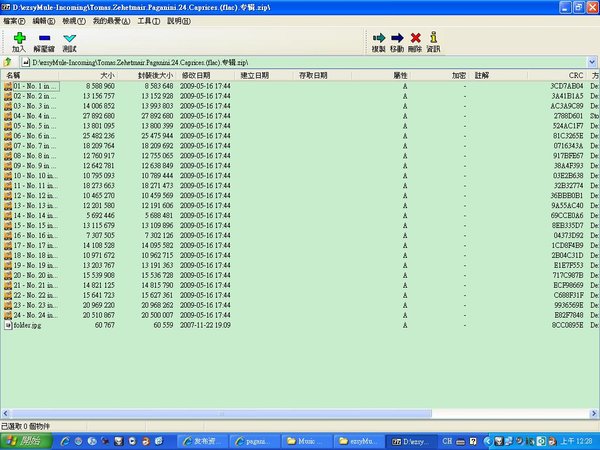Switch to the 'ezsyMu...' folder taskbar button
Screen dimensions: 600x450
(358, 441)
